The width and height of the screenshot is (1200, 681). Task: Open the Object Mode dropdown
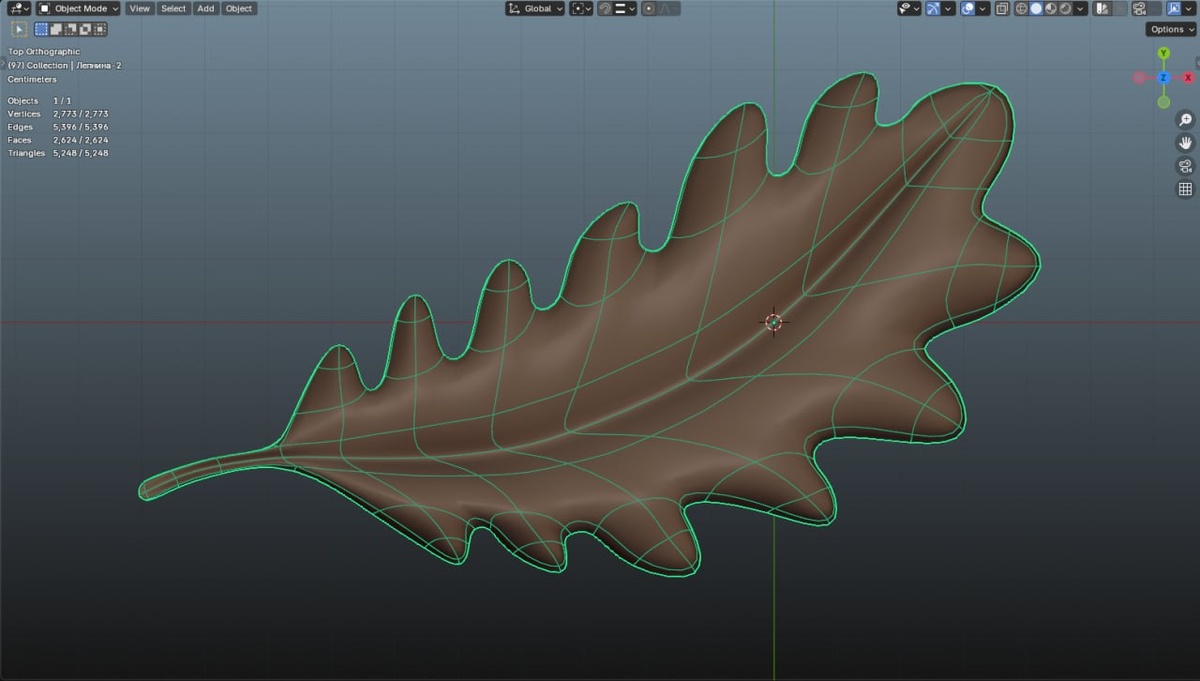(78, 8)
